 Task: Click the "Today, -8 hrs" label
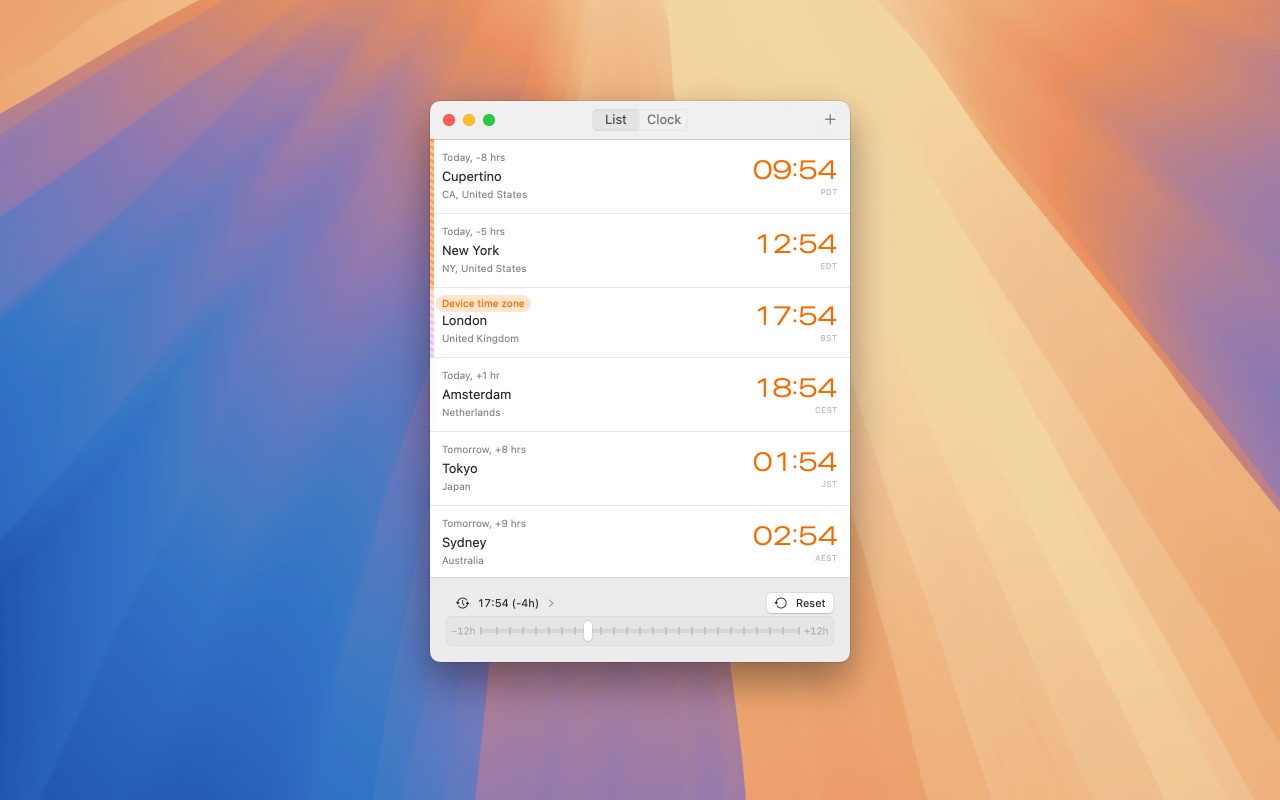(x=473, y=157)
